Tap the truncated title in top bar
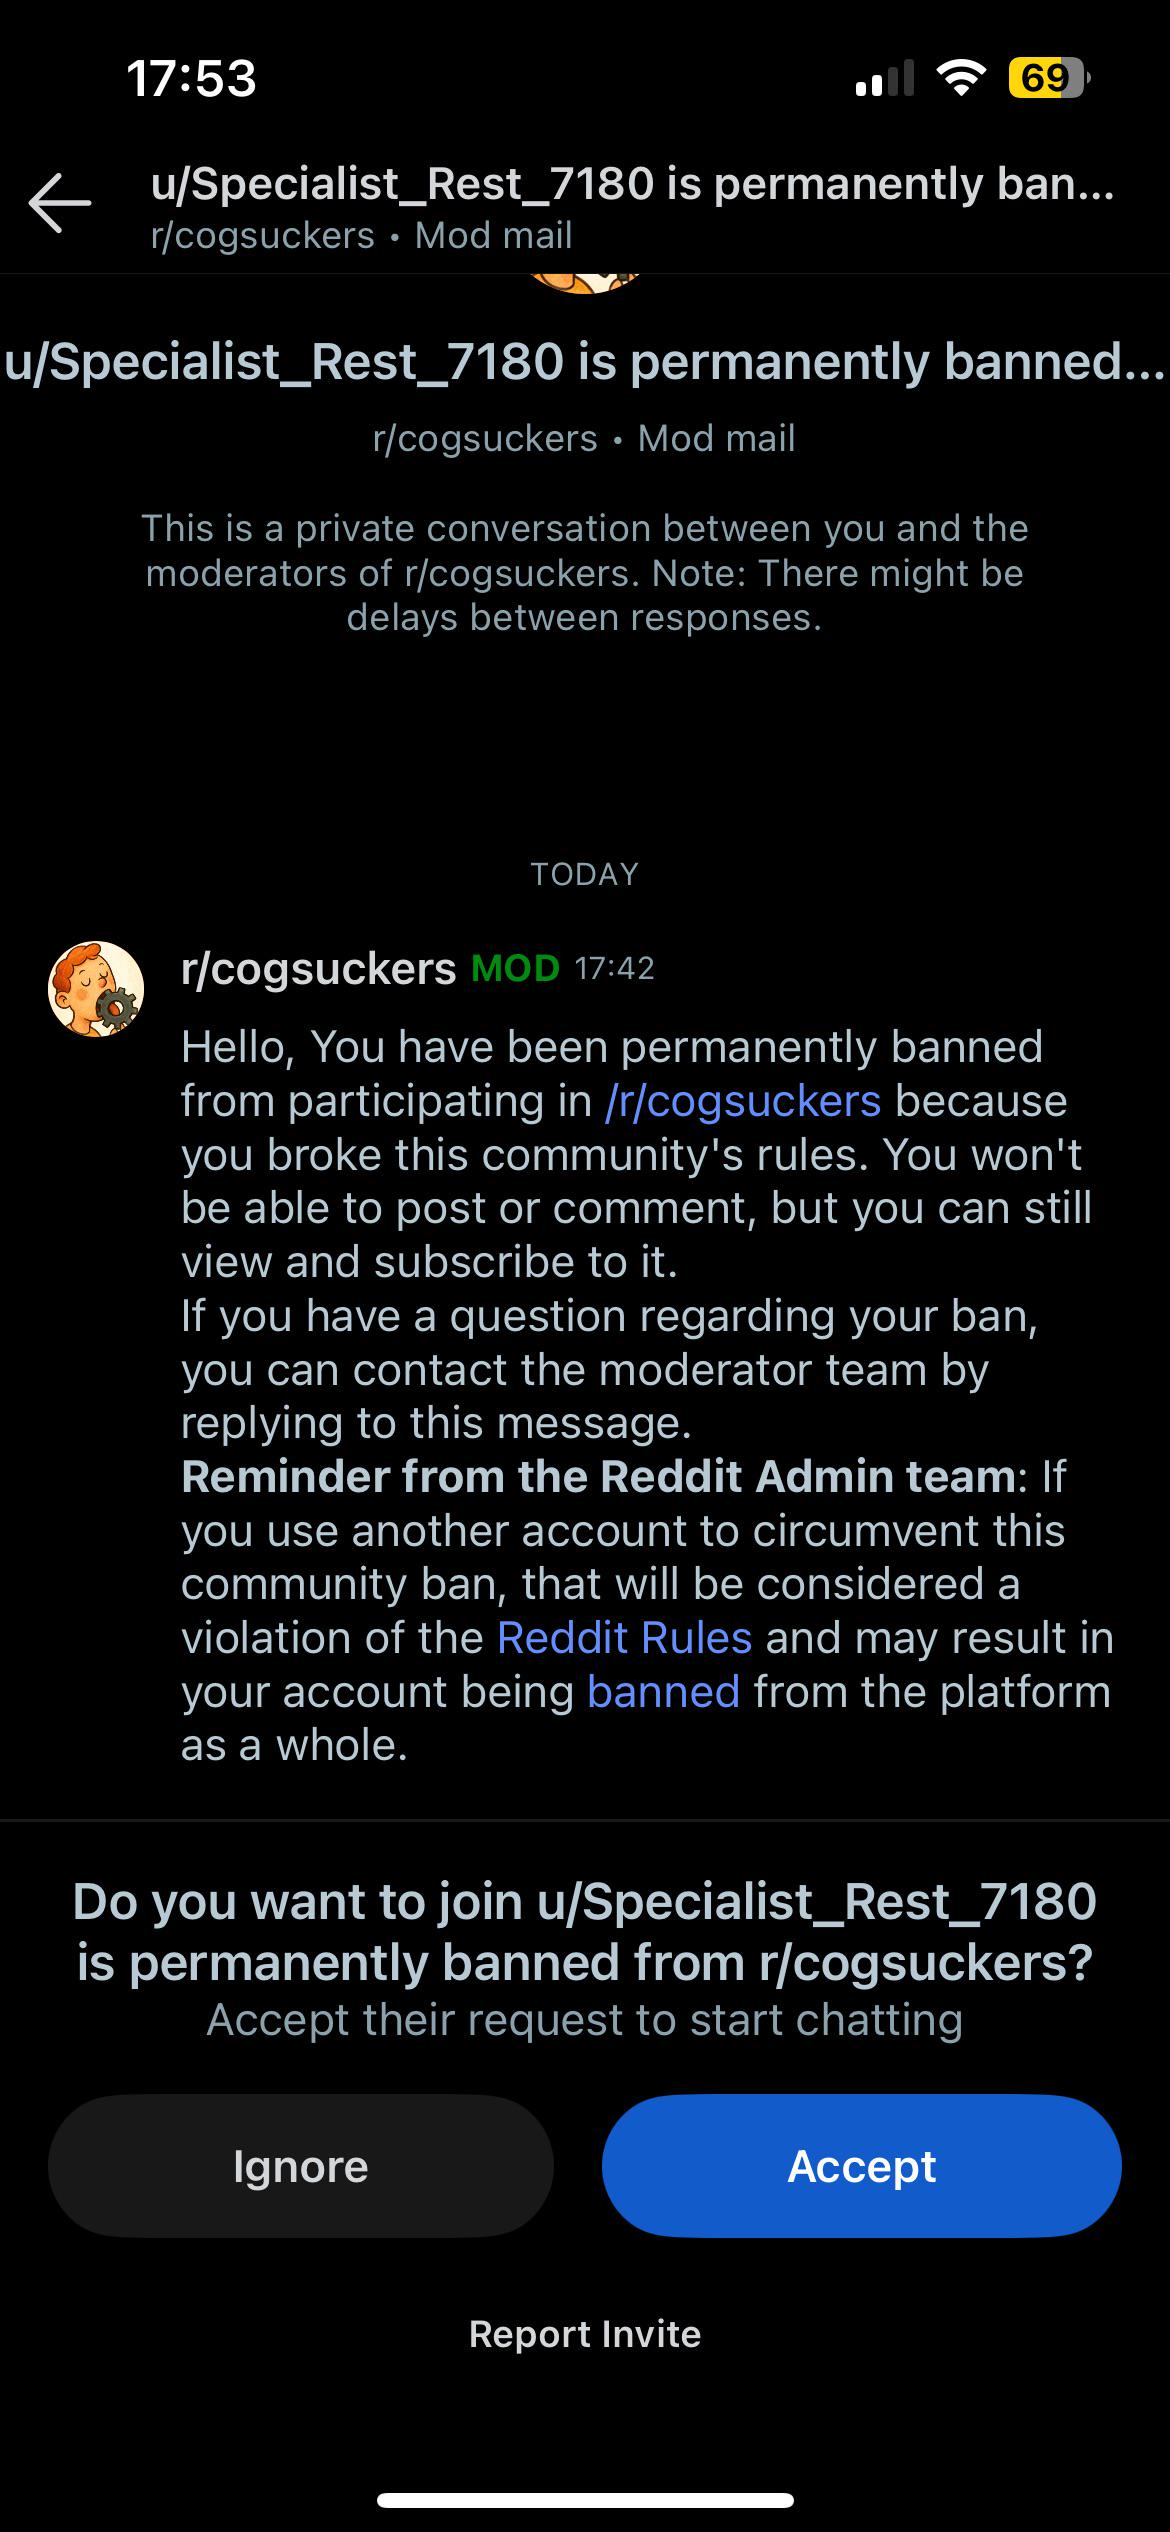The height and width of the screenshot is (2532, 1170). [632, 184]
